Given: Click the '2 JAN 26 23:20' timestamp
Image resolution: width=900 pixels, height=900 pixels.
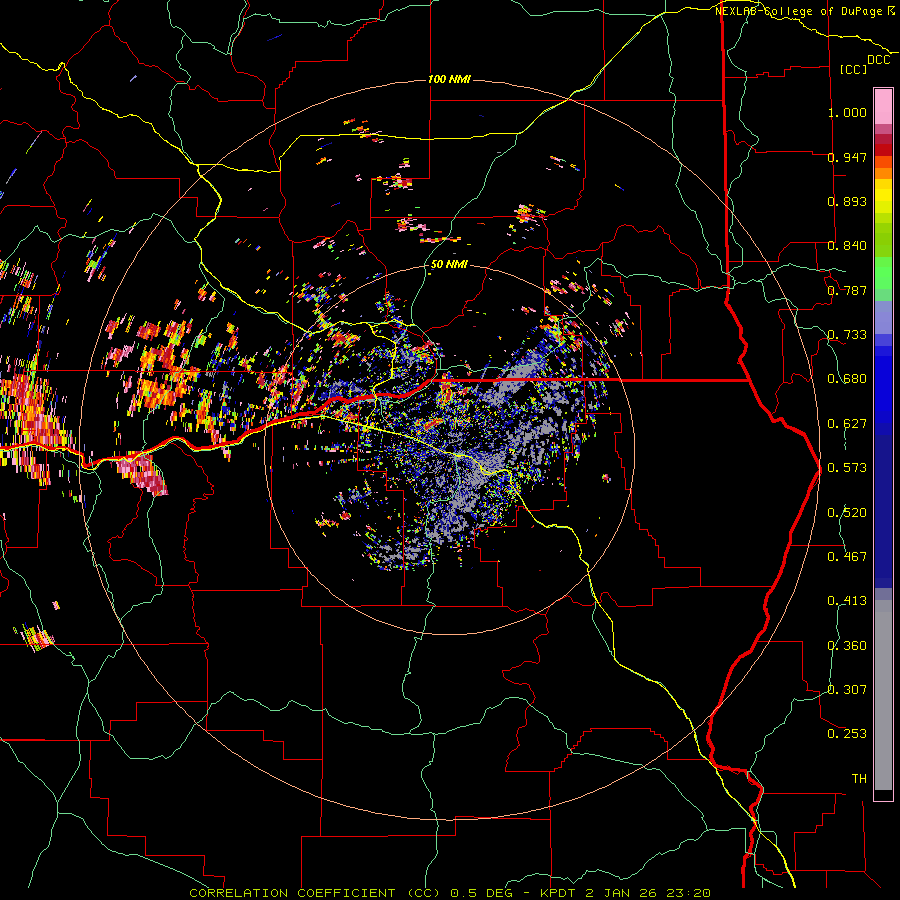Looking at the screenshot, I should [648, 893].
